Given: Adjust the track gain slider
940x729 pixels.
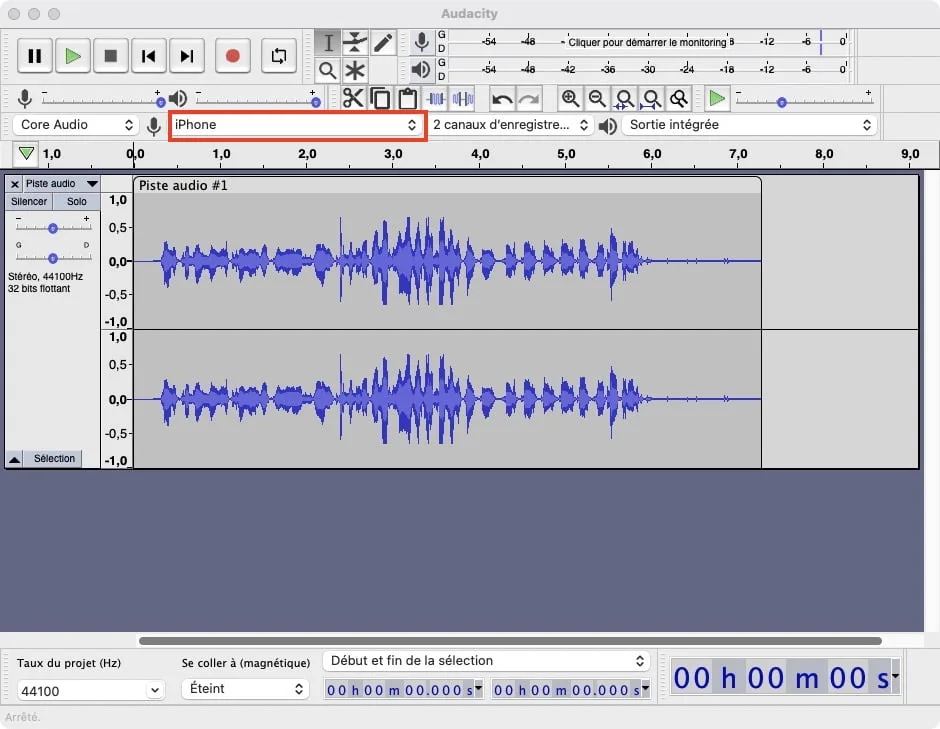Looking at the screenshot, I should coord(53,228).
